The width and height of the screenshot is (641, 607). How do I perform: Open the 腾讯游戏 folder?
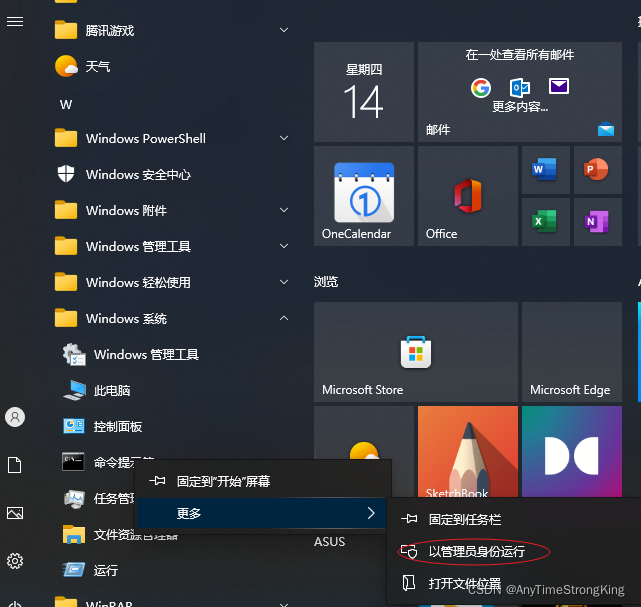(x=172, y=30)
